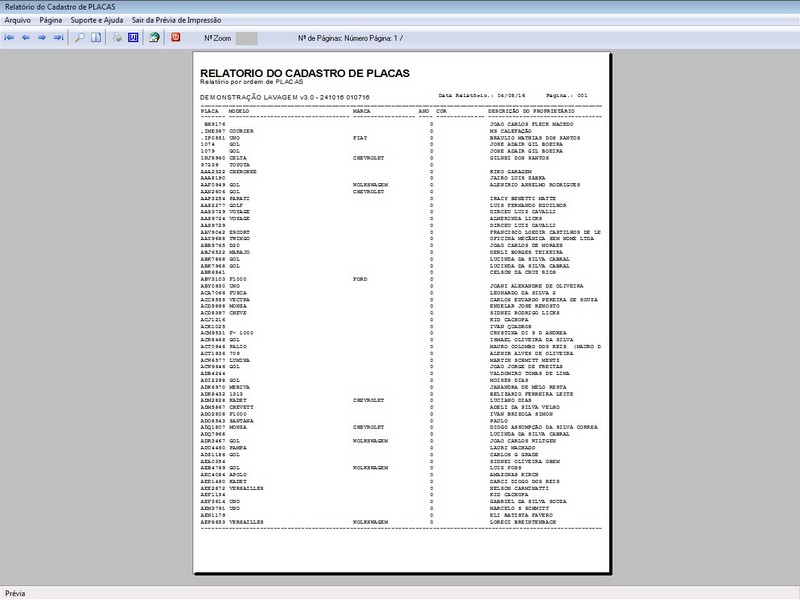Click the gray Nº Zoom input box
This screenshot has width=800, height=600.
pos(246,38)
